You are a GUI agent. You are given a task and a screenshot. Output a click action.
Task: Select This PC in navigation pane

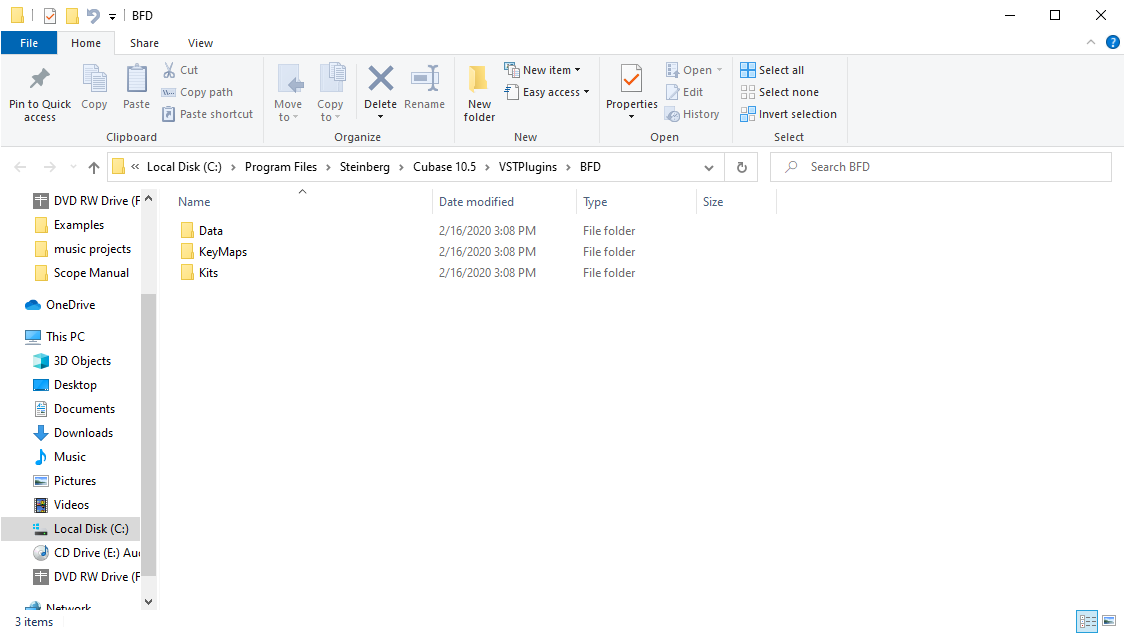(x=55, y=336)
